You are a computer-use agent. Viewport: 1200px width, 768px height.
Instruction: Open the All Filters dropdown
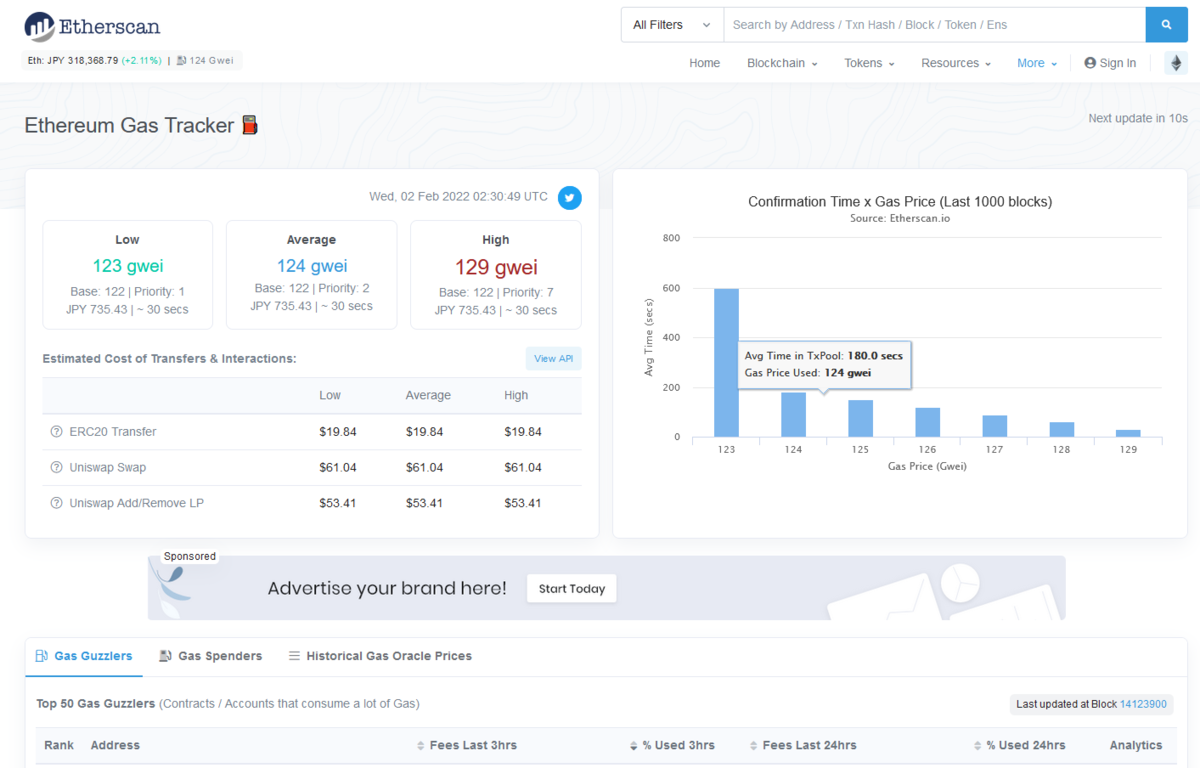click(x=671, y=25)
